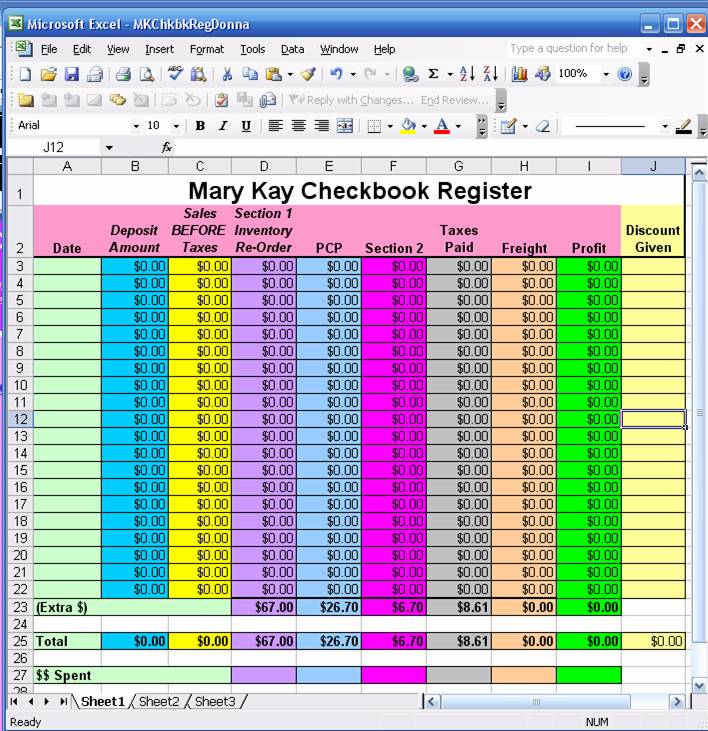Switch to the Sheet2 tab

158,701
